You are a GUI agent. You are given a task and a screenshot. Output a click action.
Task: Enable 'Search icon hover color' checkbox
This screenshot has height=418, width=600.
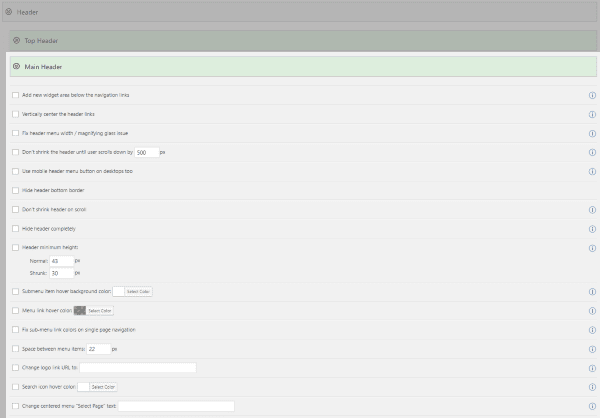15,387
